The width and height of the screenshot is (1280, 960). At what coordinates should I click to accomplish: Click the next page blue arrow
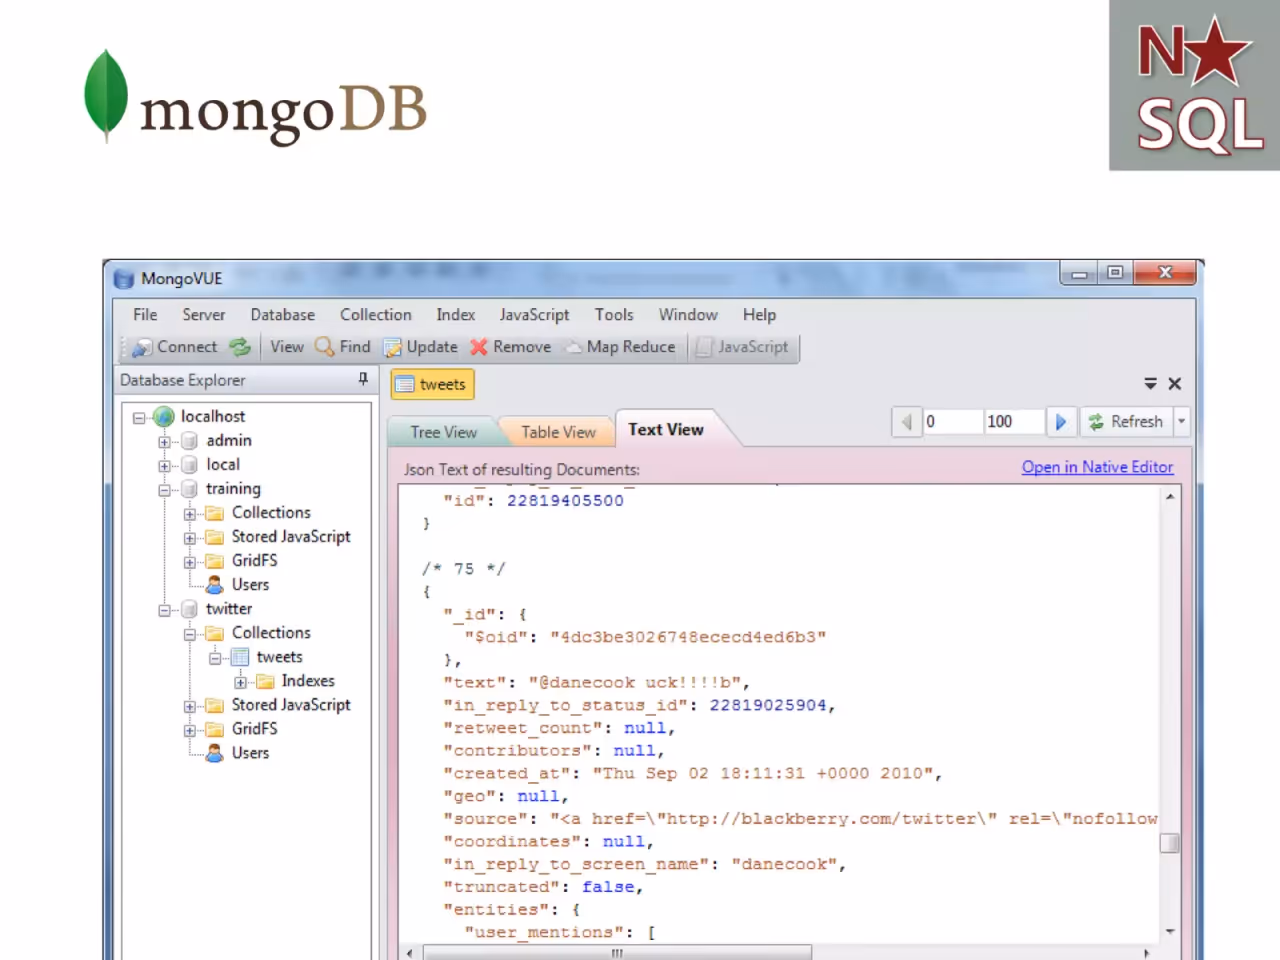(x=1060, y=422)
